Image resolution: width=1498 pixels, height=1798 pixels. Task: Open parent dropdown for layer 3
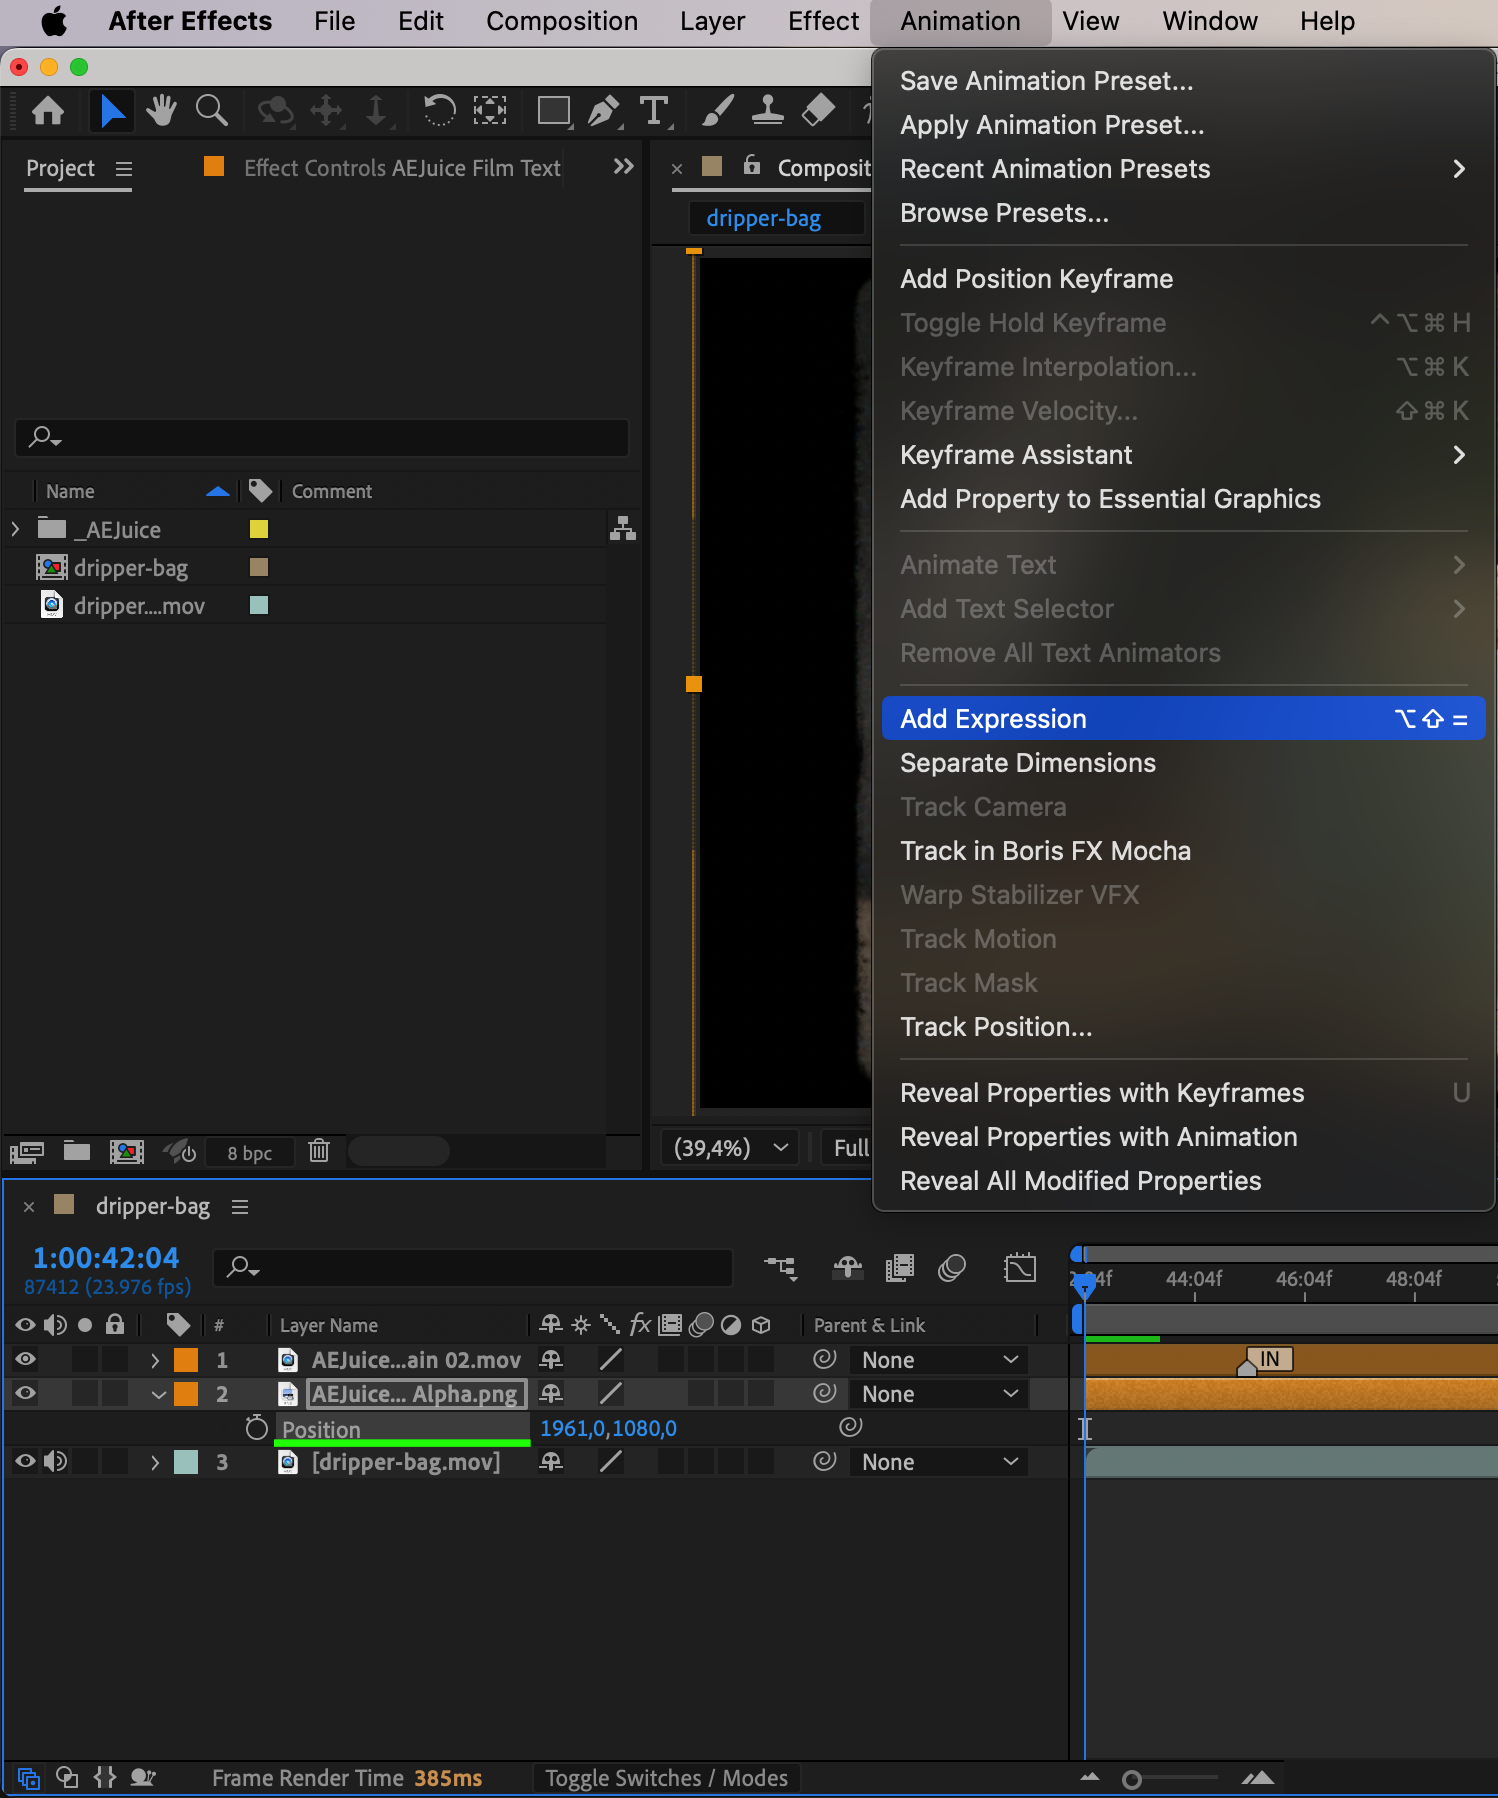(938, 1462)
